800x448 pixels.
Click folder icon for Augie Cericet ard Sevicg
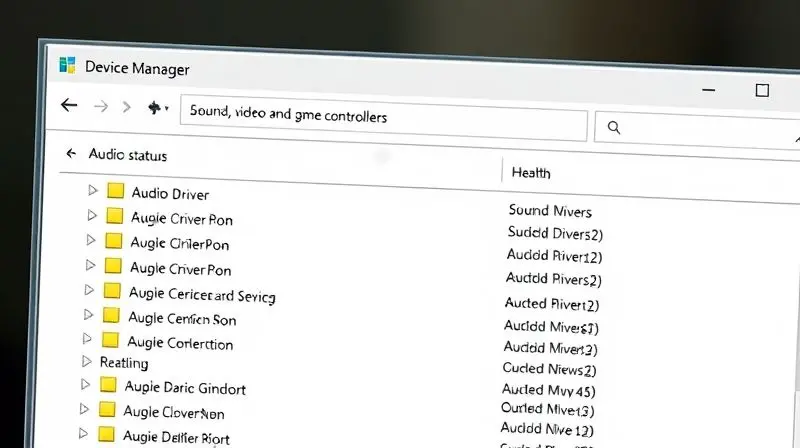tap(111, 292)
